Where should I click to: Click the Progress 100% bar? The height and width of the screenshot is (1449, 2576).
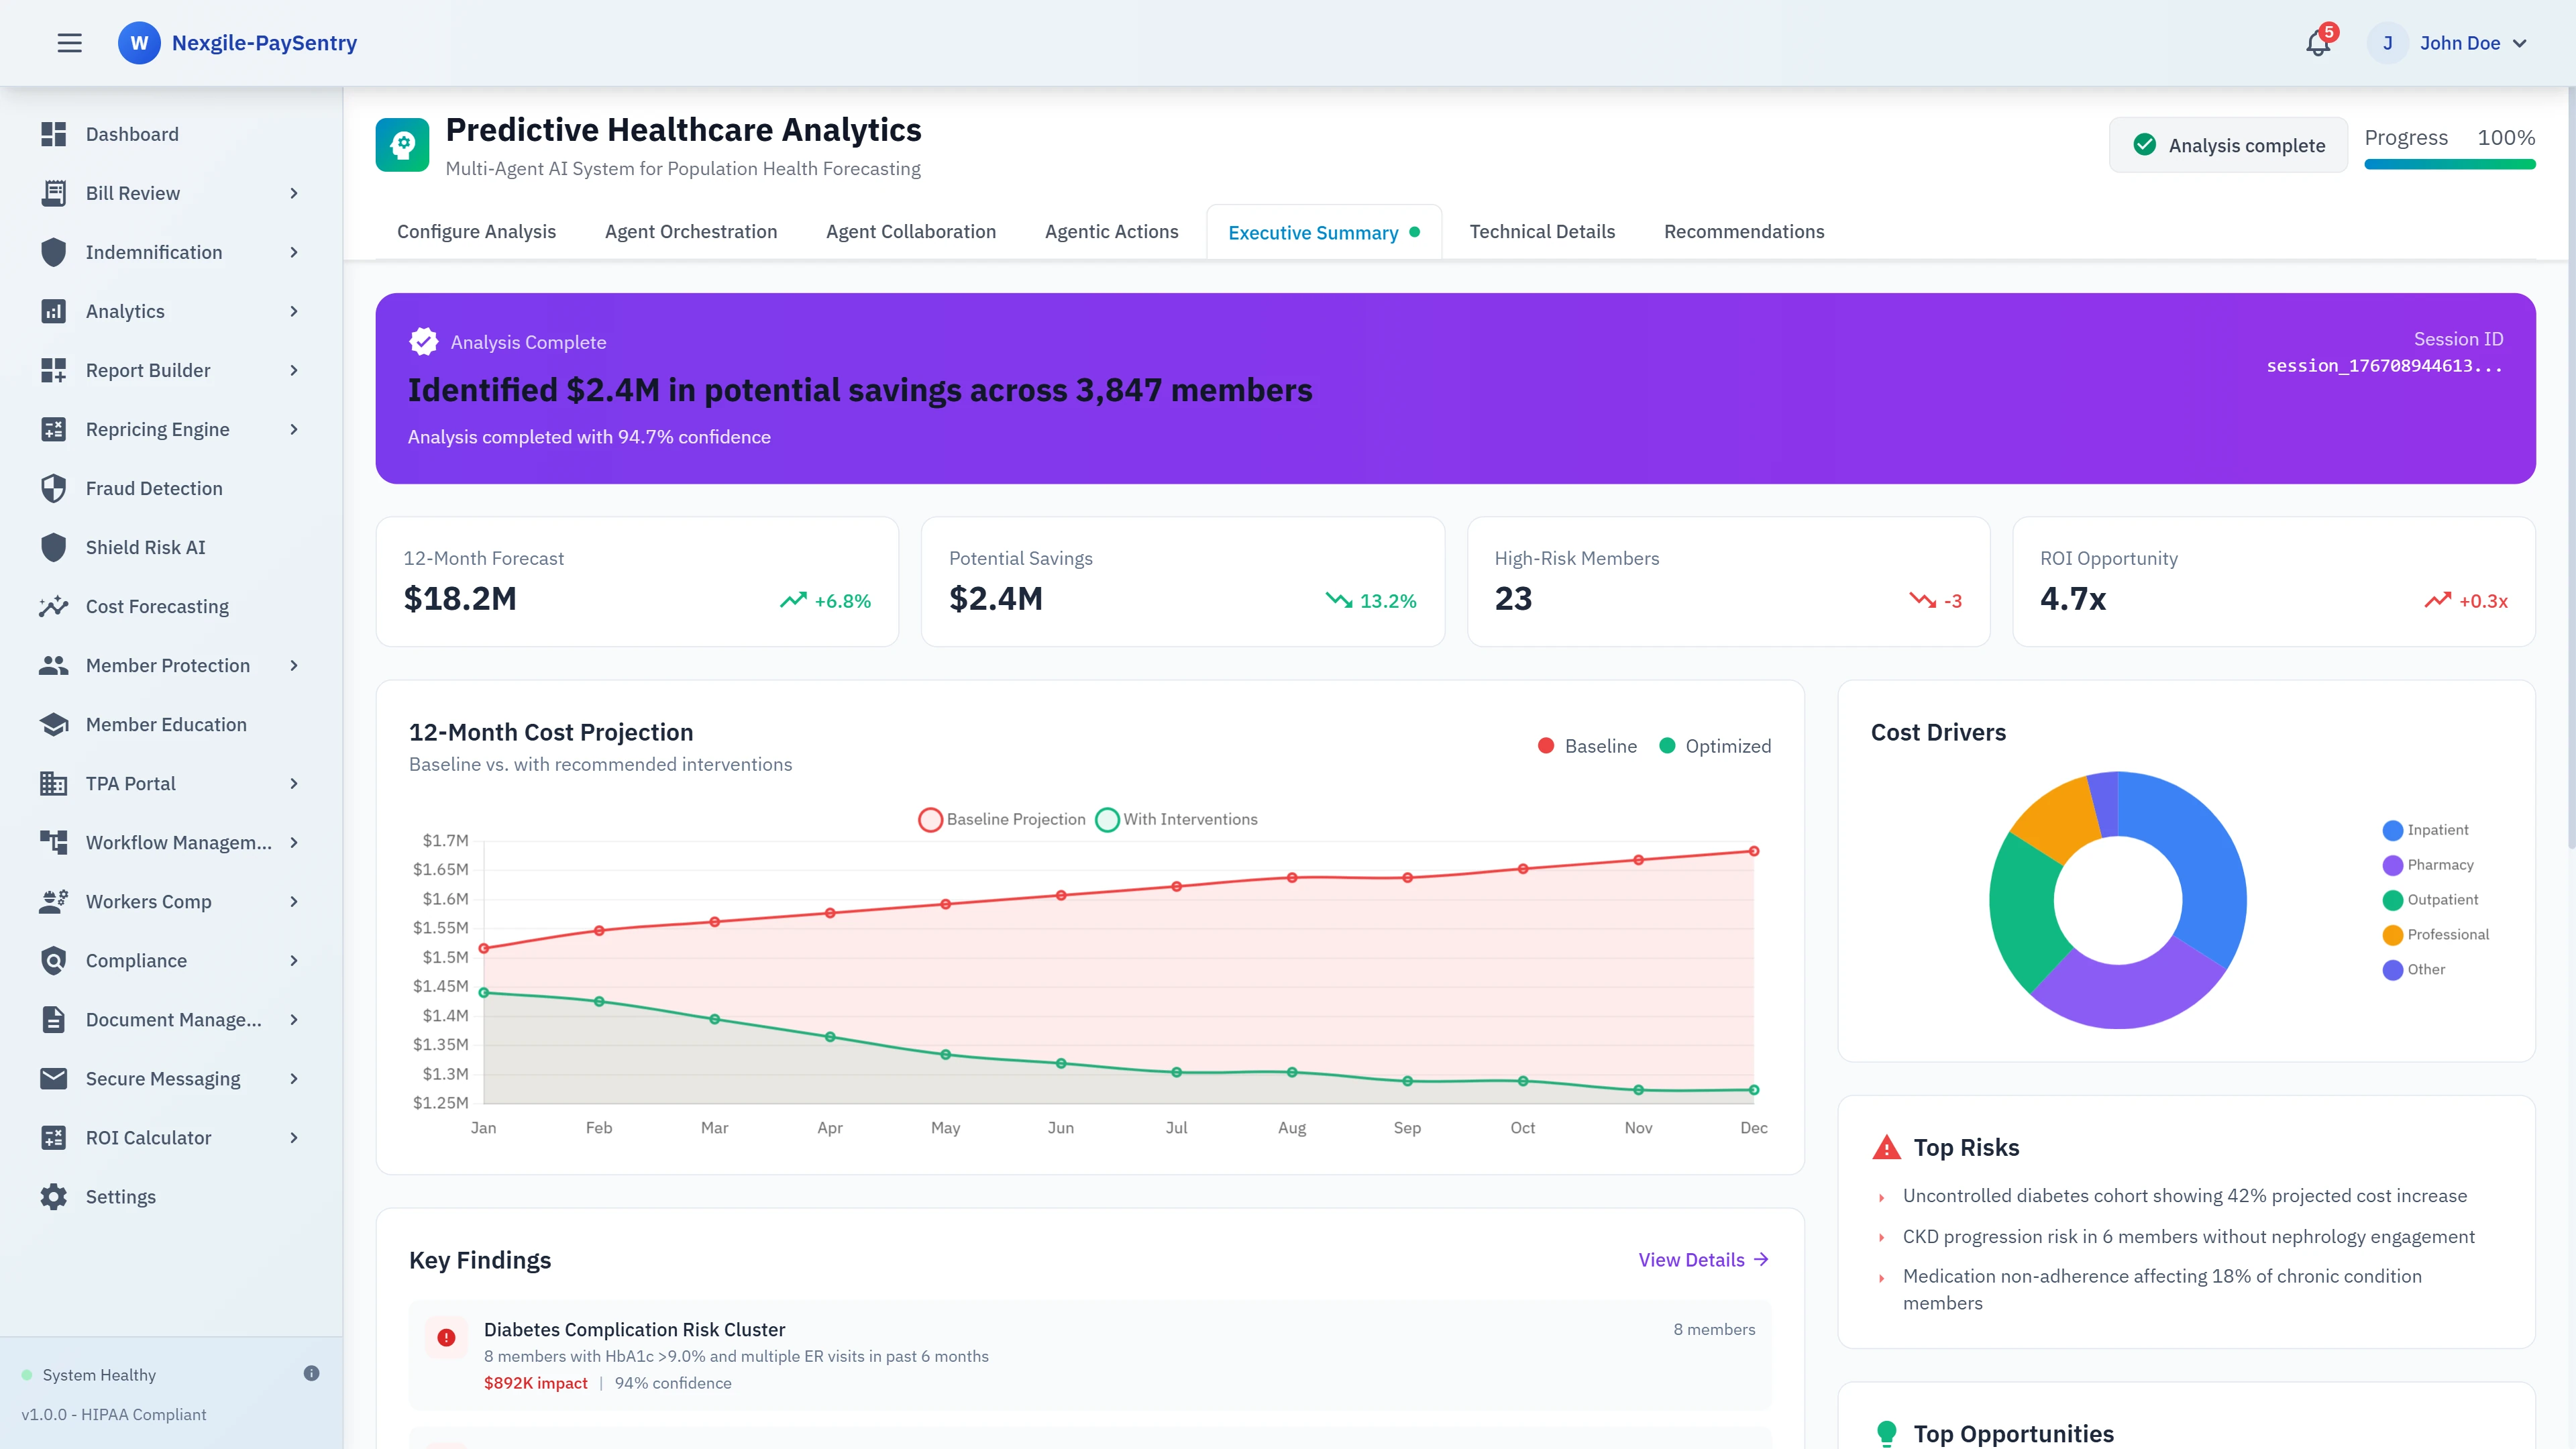point(2449,166)
